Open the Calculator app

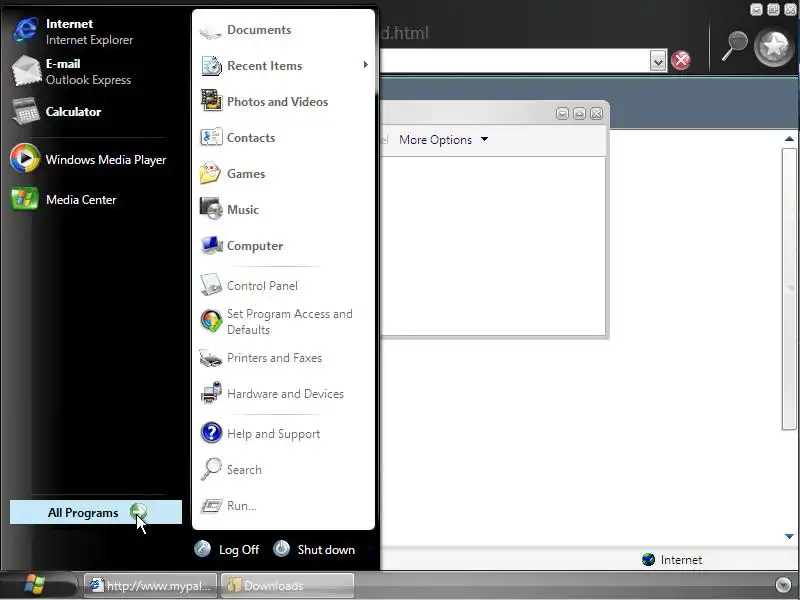pos(57,111)
